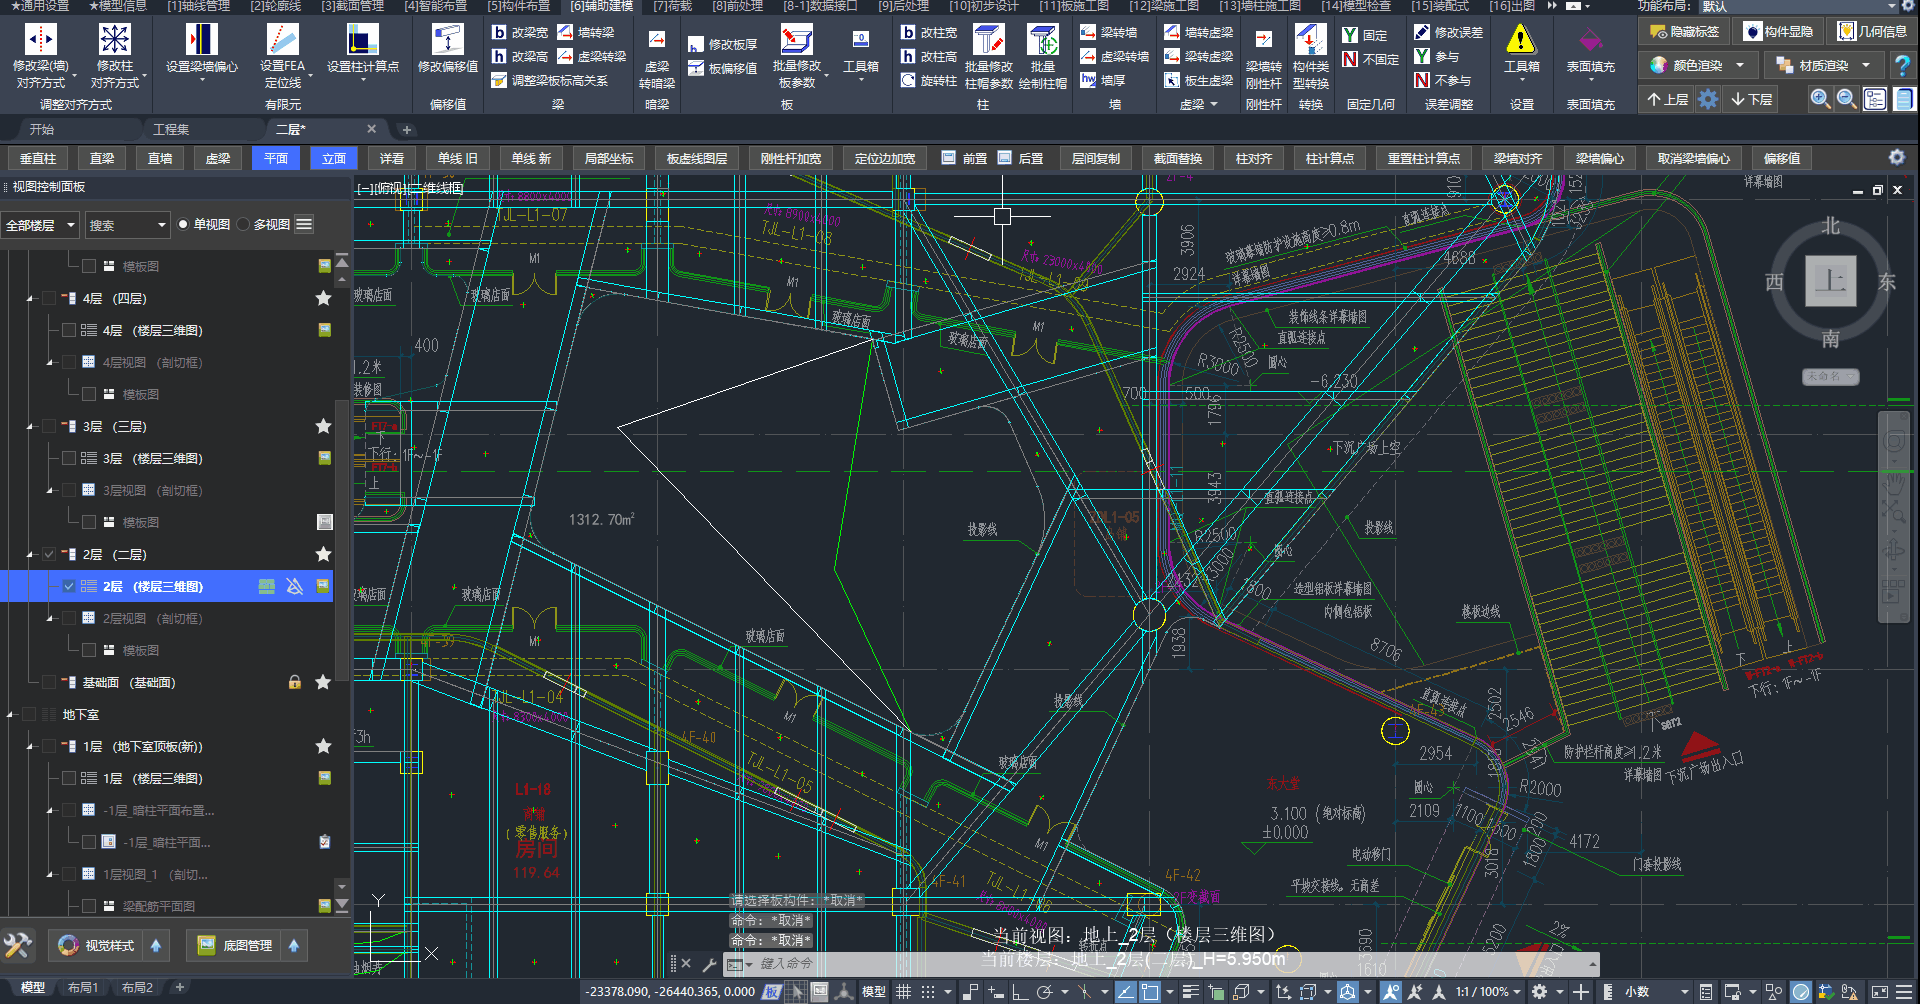Click the 批量修改柱帽参数 ribbon icon
Screen dimensions: 1920x1004
point(989,40)
